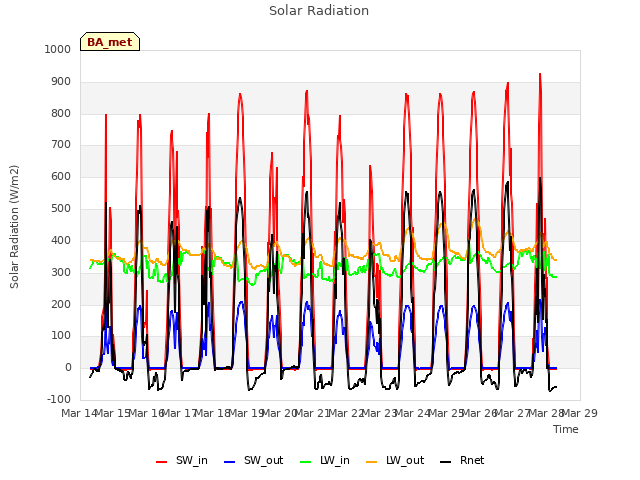Toggle the LW_in legend entry
Screen dimensions: 640x480
pyautogui.click(x=325, y=460)
